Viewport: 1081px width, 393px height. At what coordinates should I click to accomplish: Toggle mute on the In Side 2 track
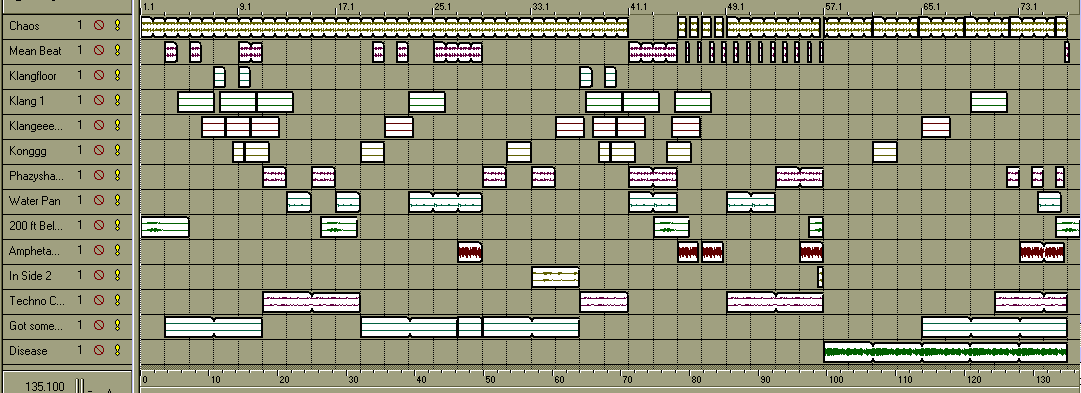pos(99,276)
